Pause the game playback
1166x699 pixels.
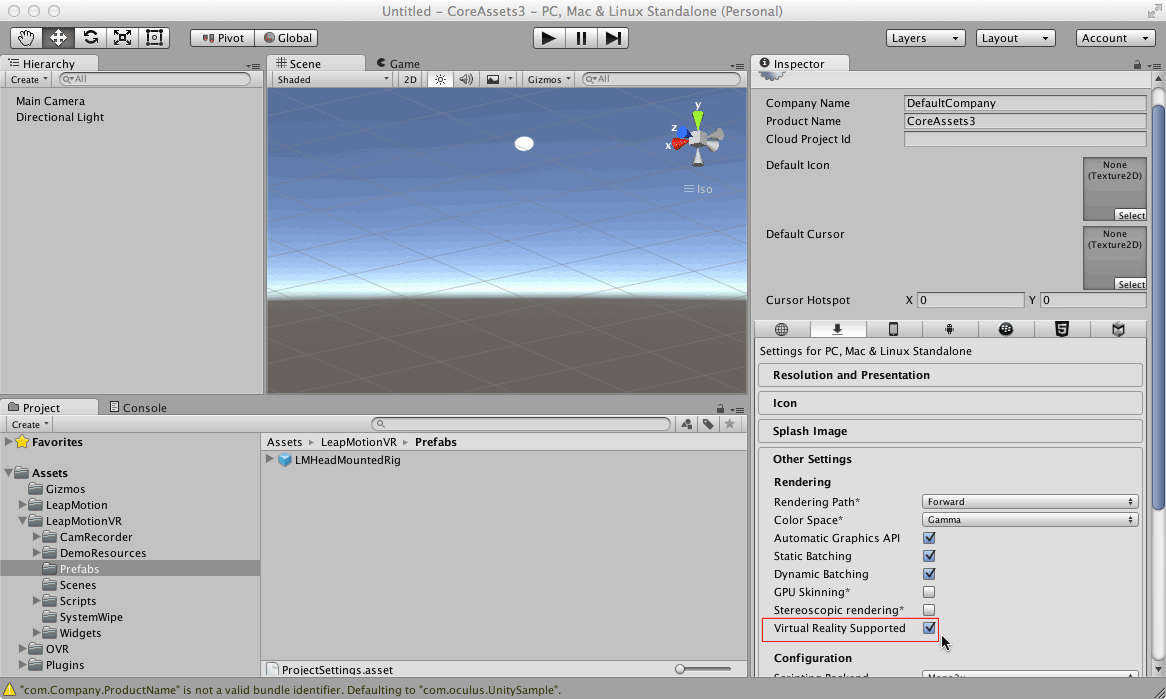click(x=581, y=38)
